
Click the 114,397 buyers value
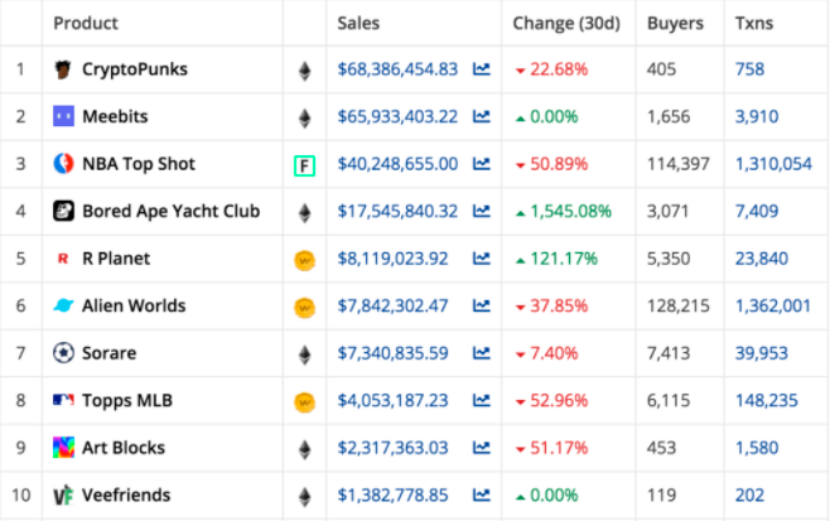point(678,164)
